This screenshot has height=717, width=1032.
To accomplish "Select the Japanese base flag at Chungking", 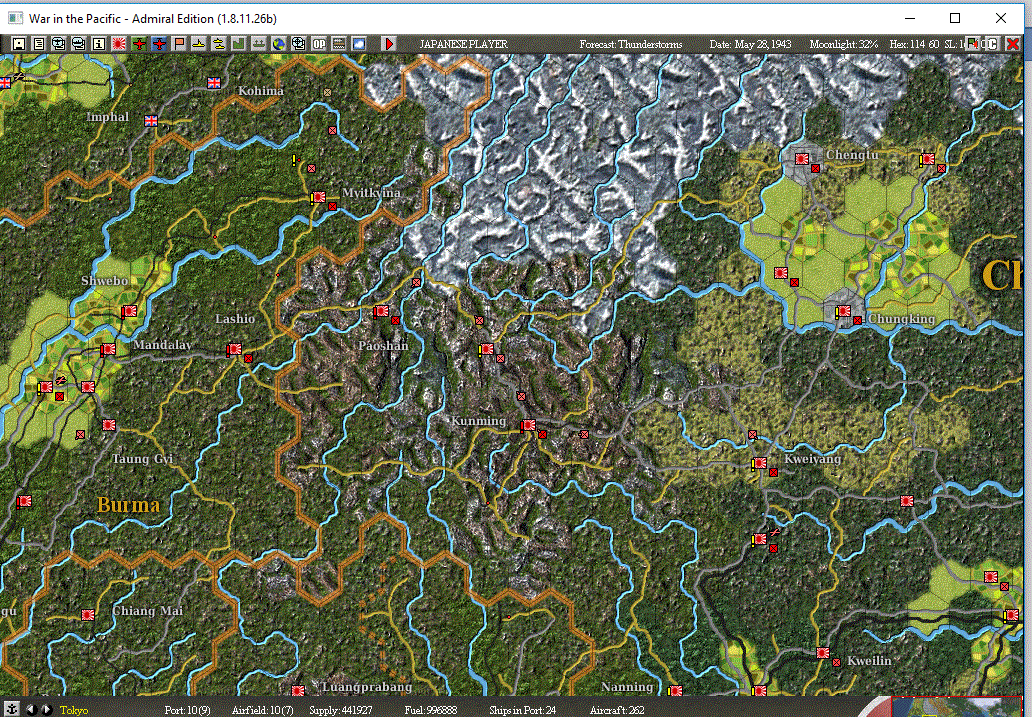I will pyautogui.click(x=843, y=311).
